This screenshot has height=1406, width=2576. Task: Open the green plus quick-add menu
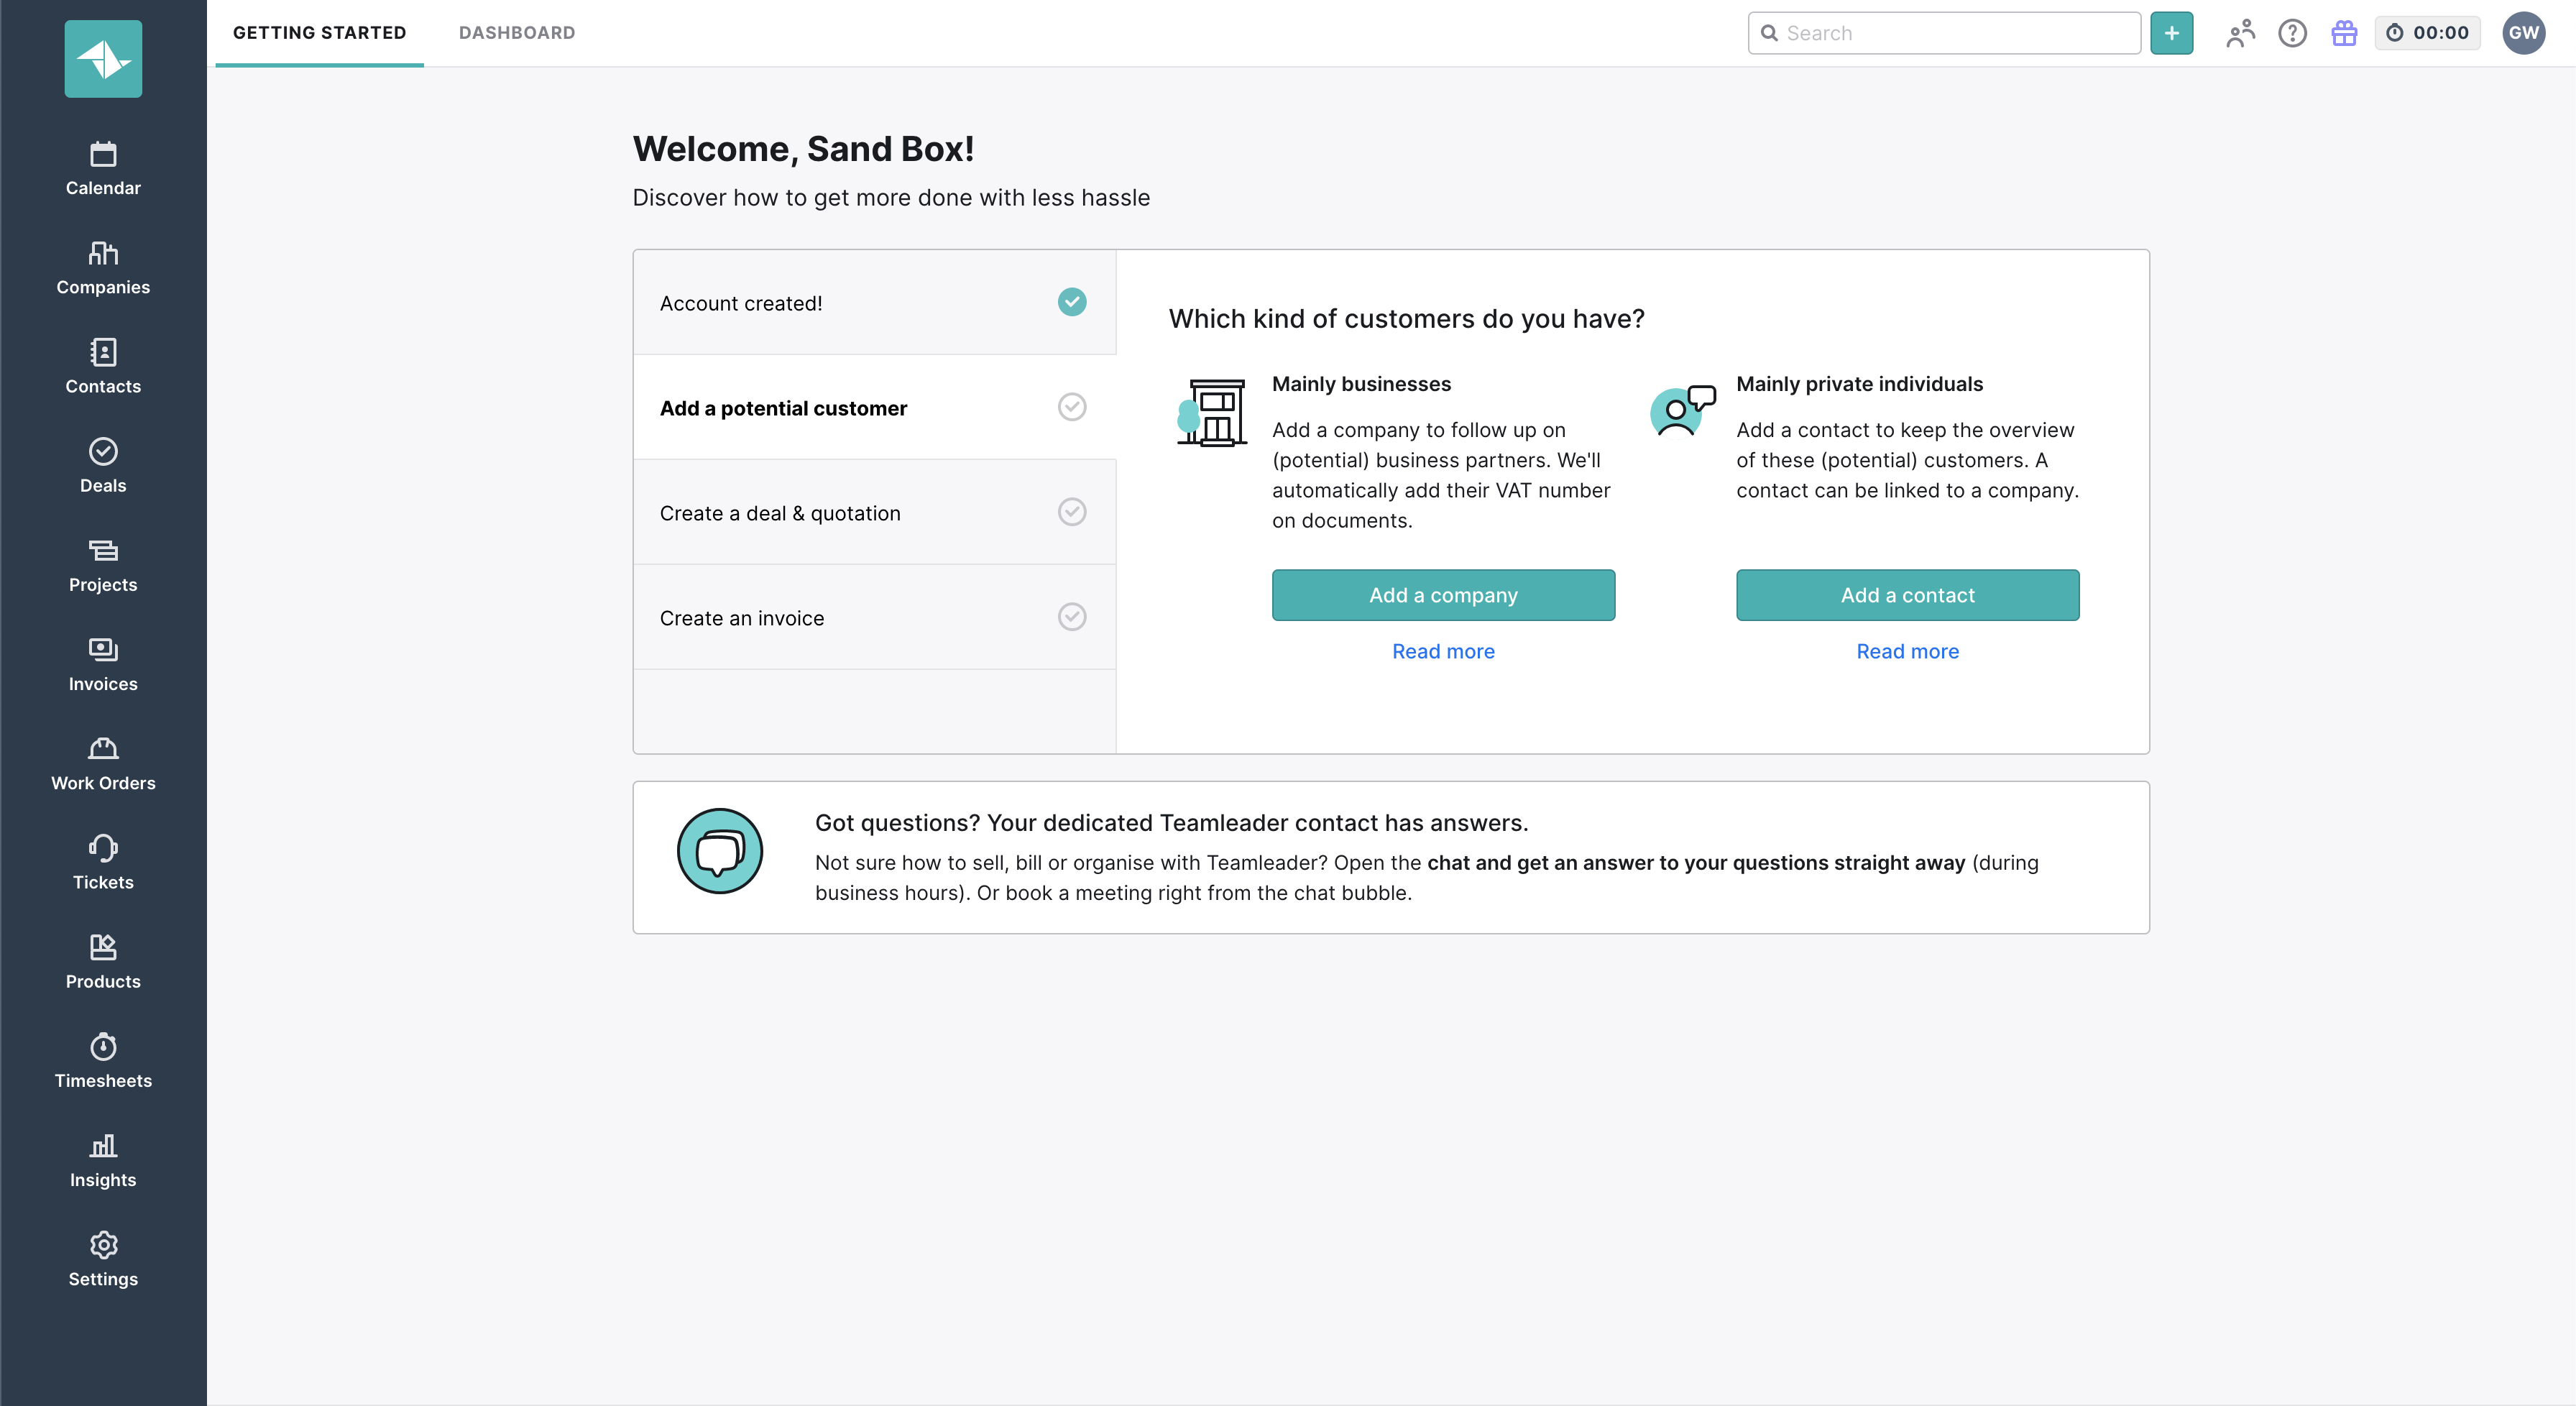click(x=2171, y=33)
